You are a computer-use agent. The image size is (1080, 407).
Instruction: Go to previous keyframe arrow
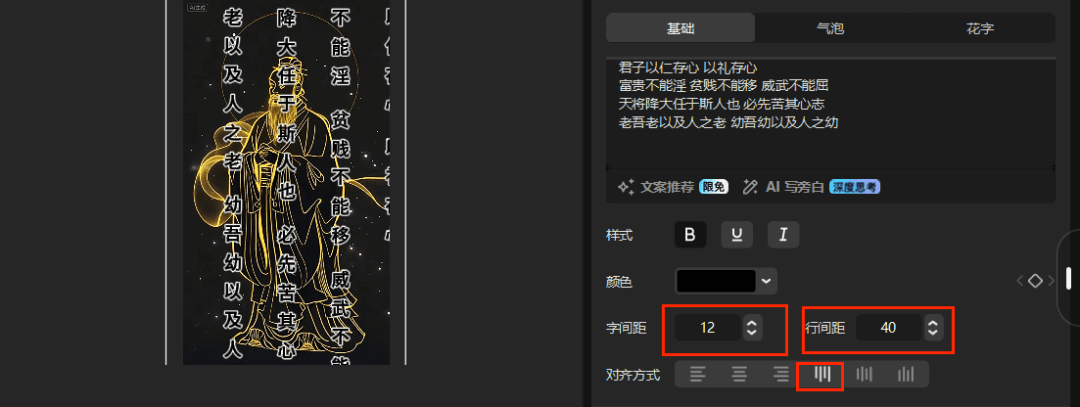[x=1020, y=281]
